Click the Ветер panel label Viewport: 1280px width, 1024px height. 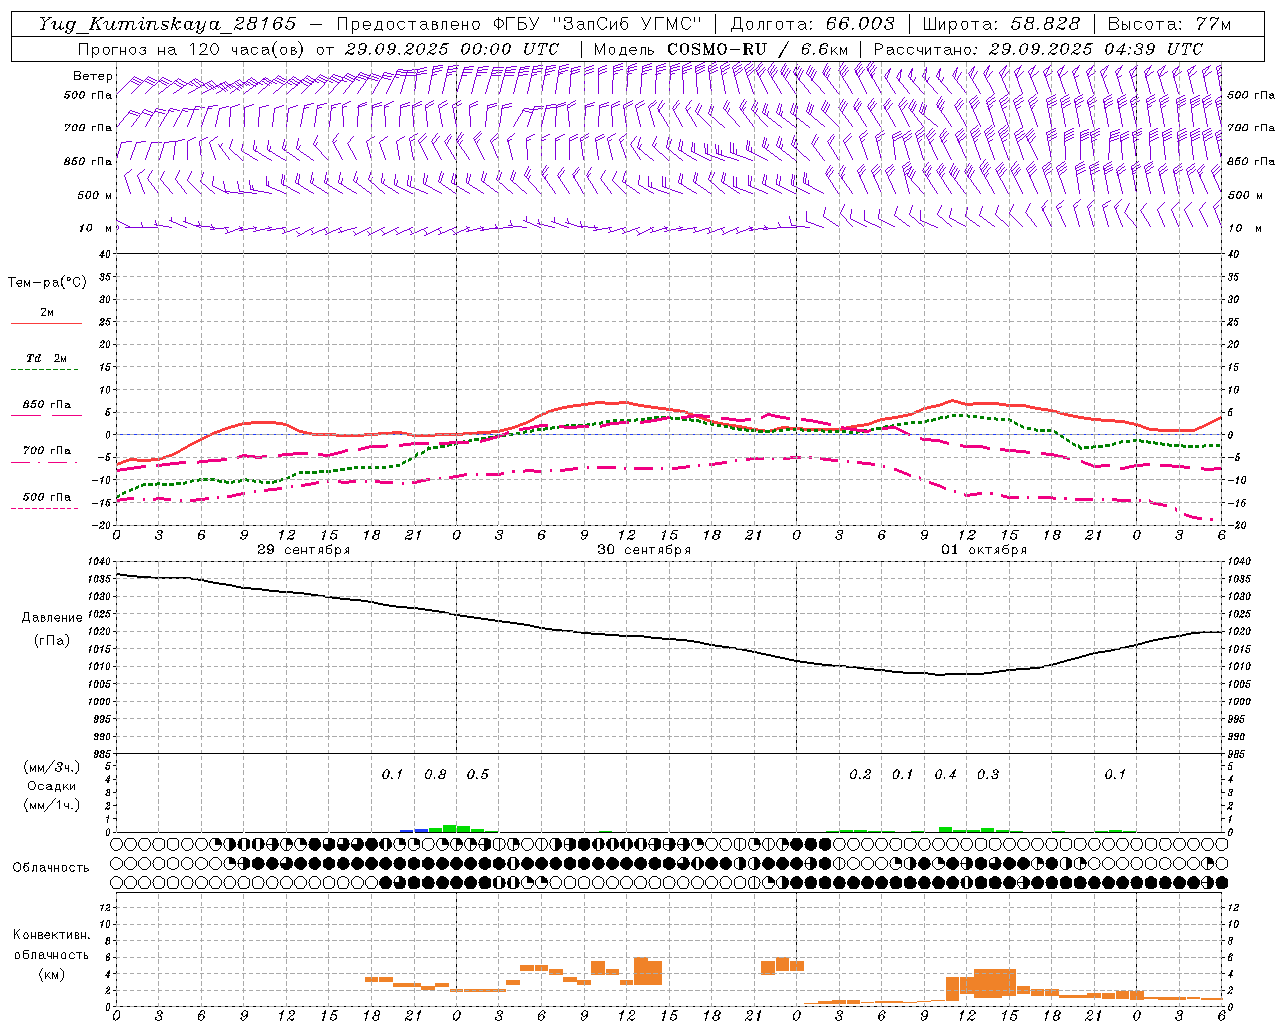pos(93,76)
